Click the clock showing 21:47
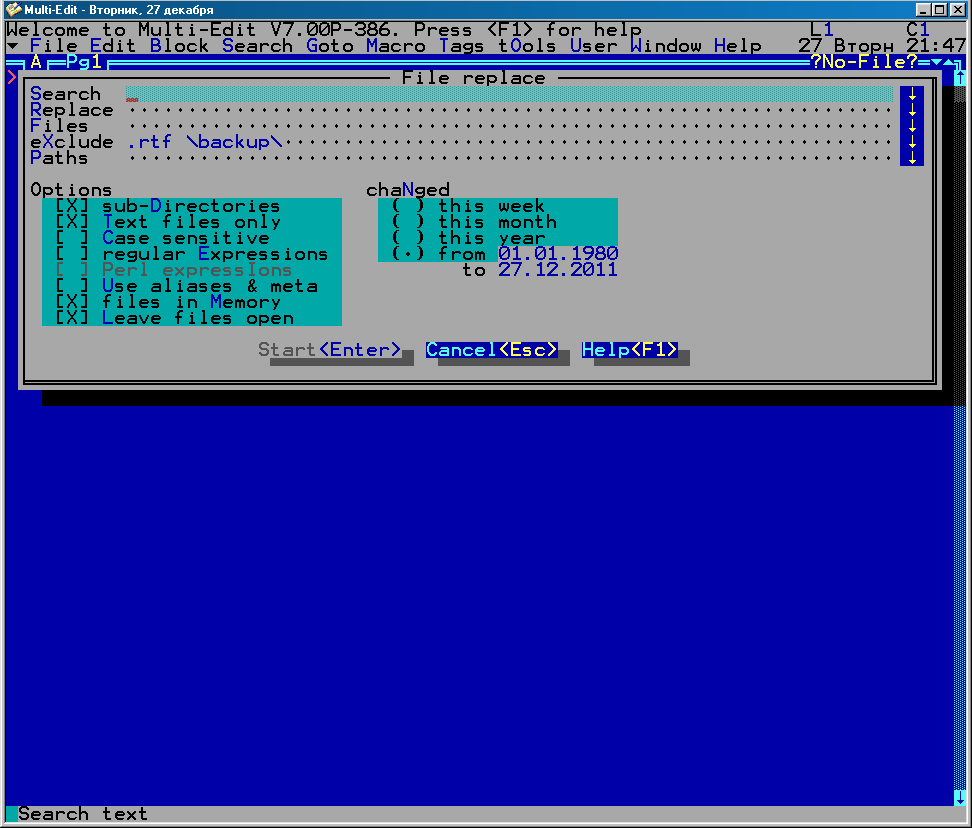Image resolution: width=972 pixels, height=828 pixels. pos(936,46)
